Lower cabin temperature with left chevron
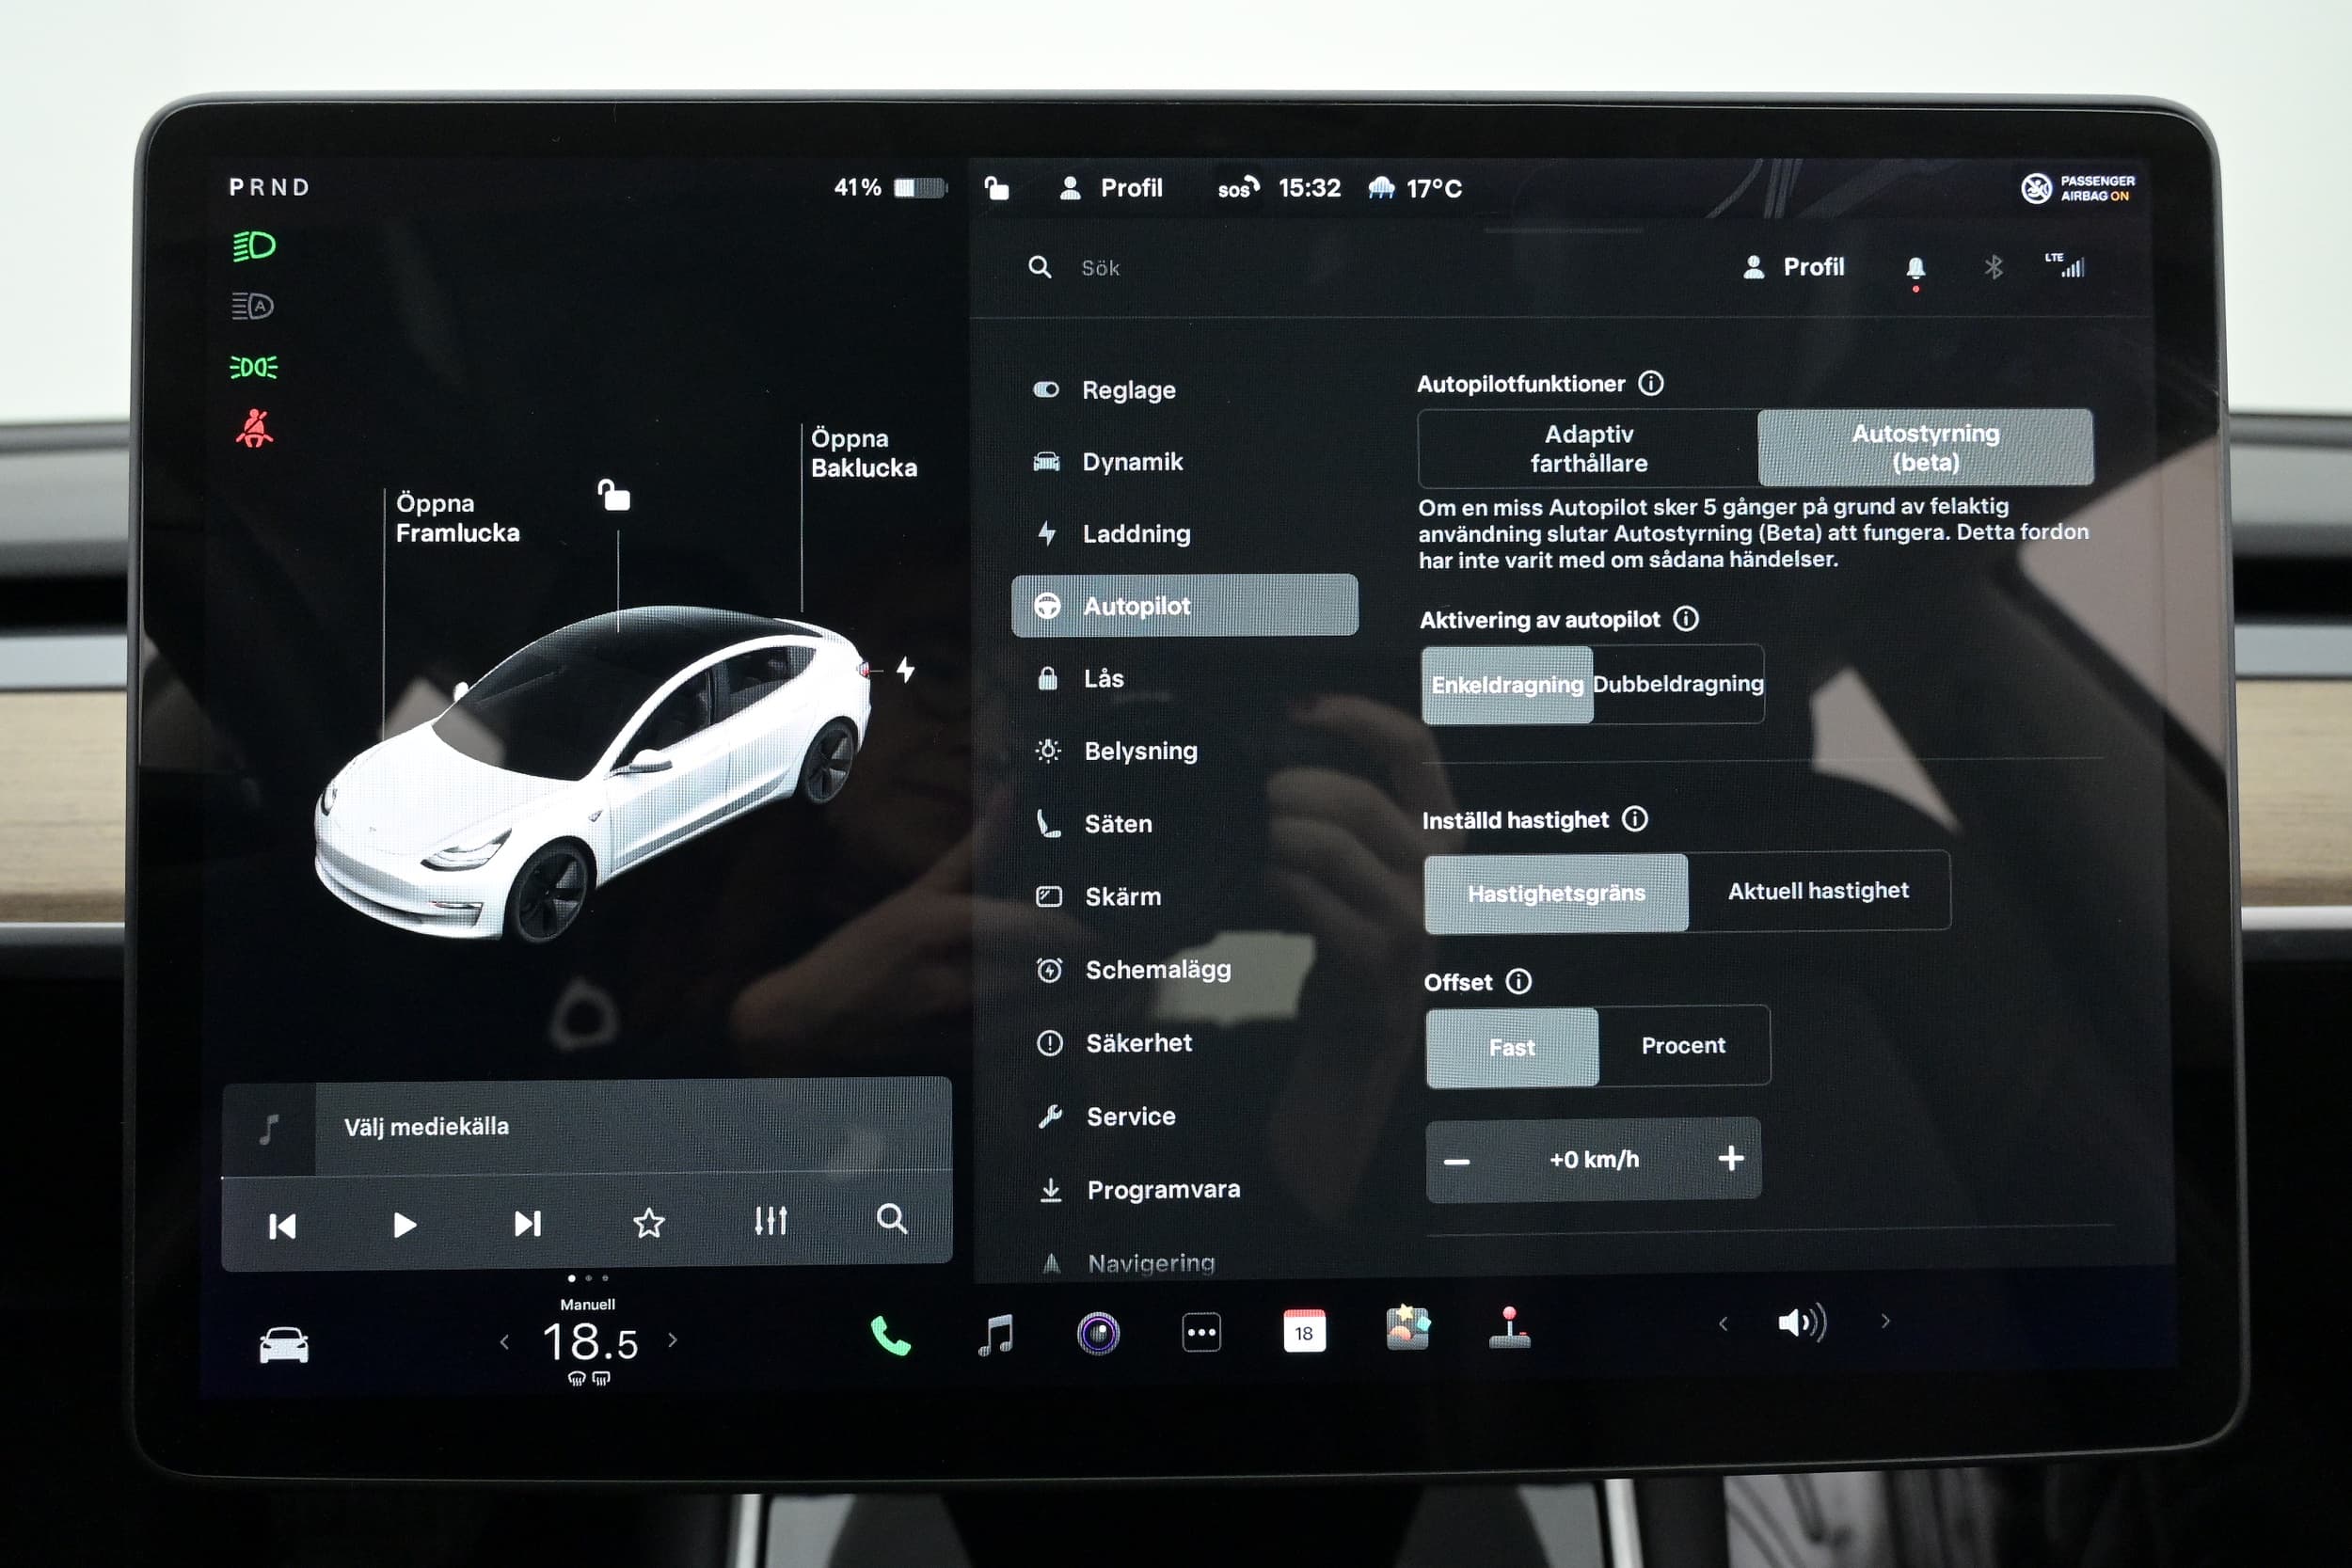The image size is (2352, 1568). pos(505,1342)
